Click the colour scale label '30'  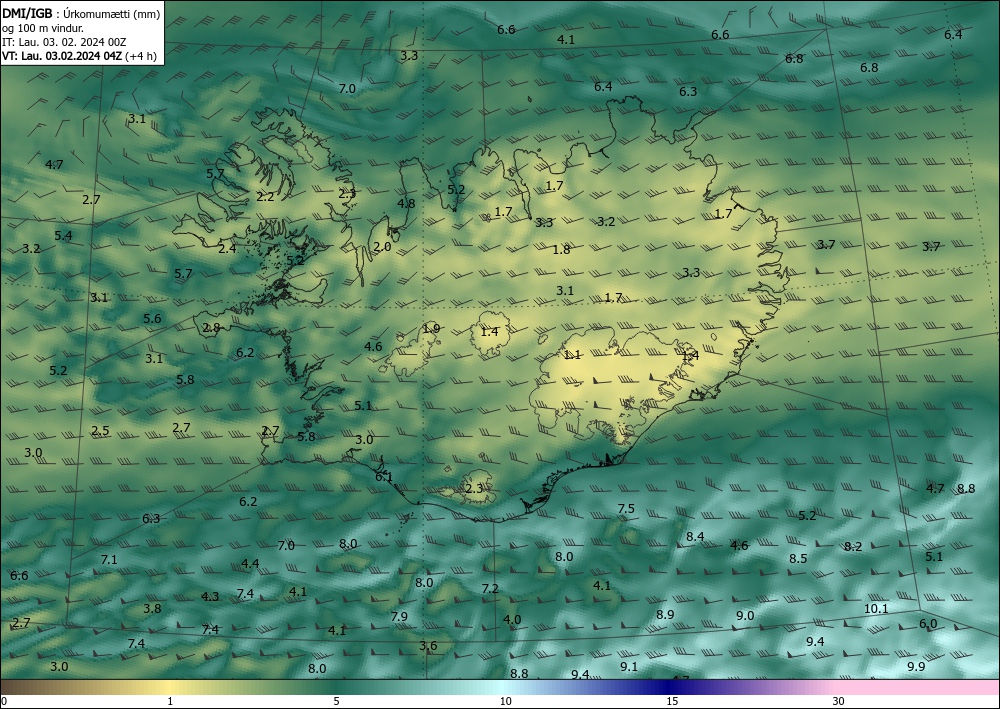[838, 701]
